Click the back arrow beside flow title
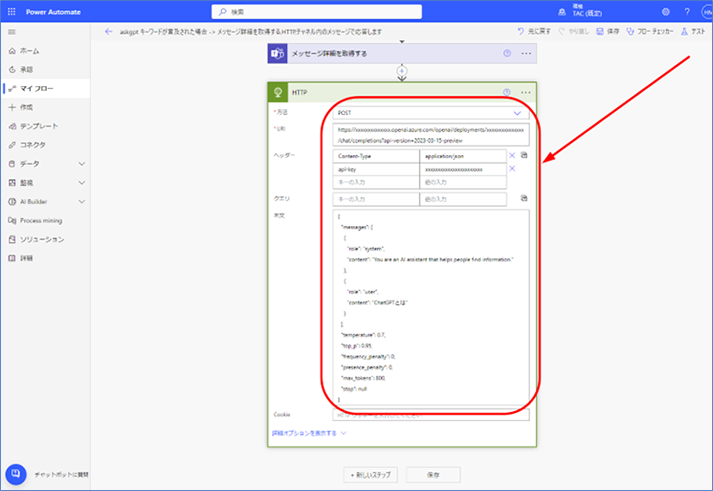 108,32
